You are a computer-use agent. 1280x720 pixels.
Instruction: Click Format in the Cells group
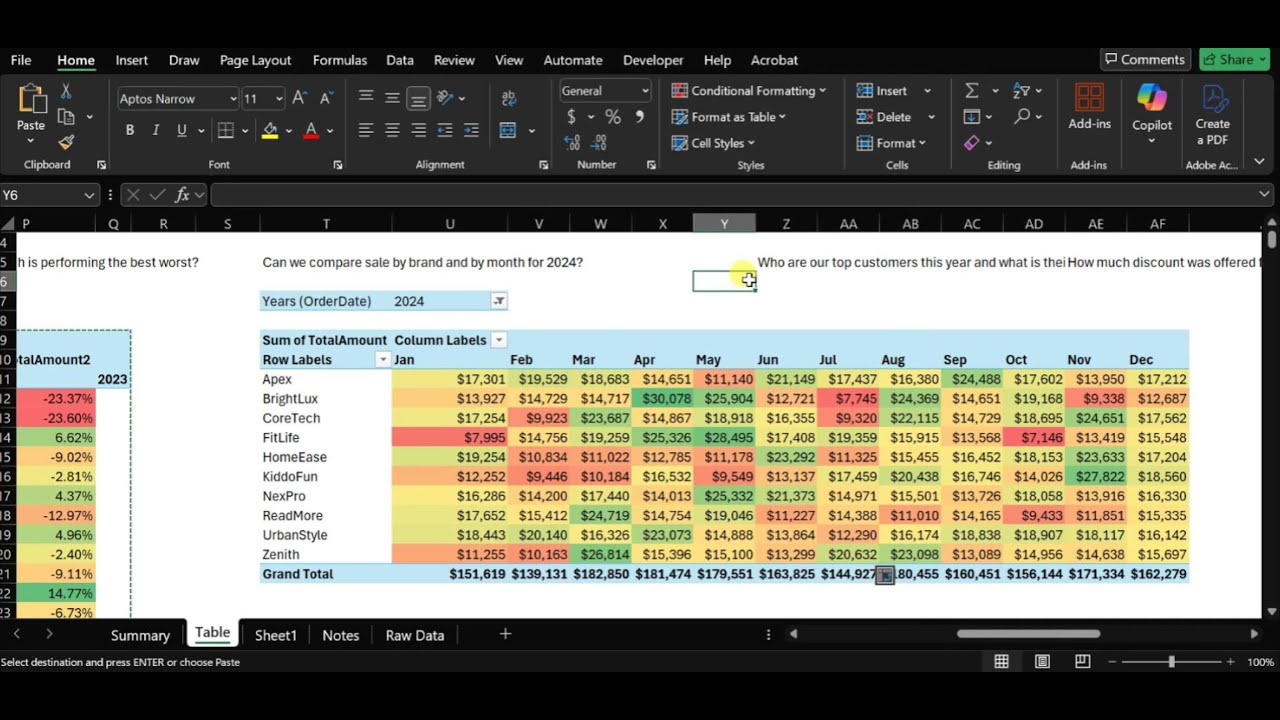891,143
